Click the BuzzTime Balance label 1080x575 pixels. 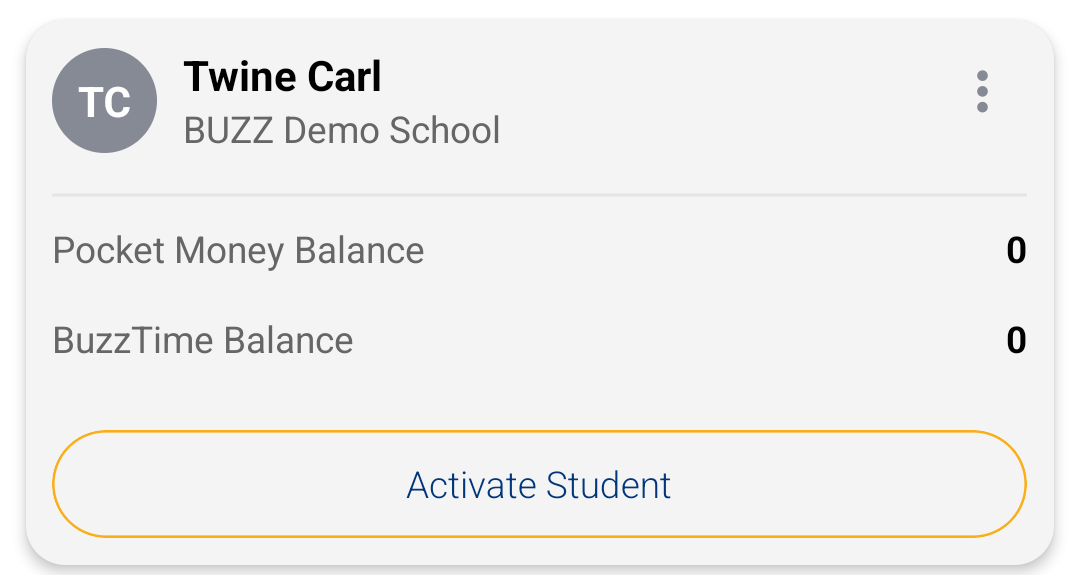pyautogui.click(x=203, y=341)
